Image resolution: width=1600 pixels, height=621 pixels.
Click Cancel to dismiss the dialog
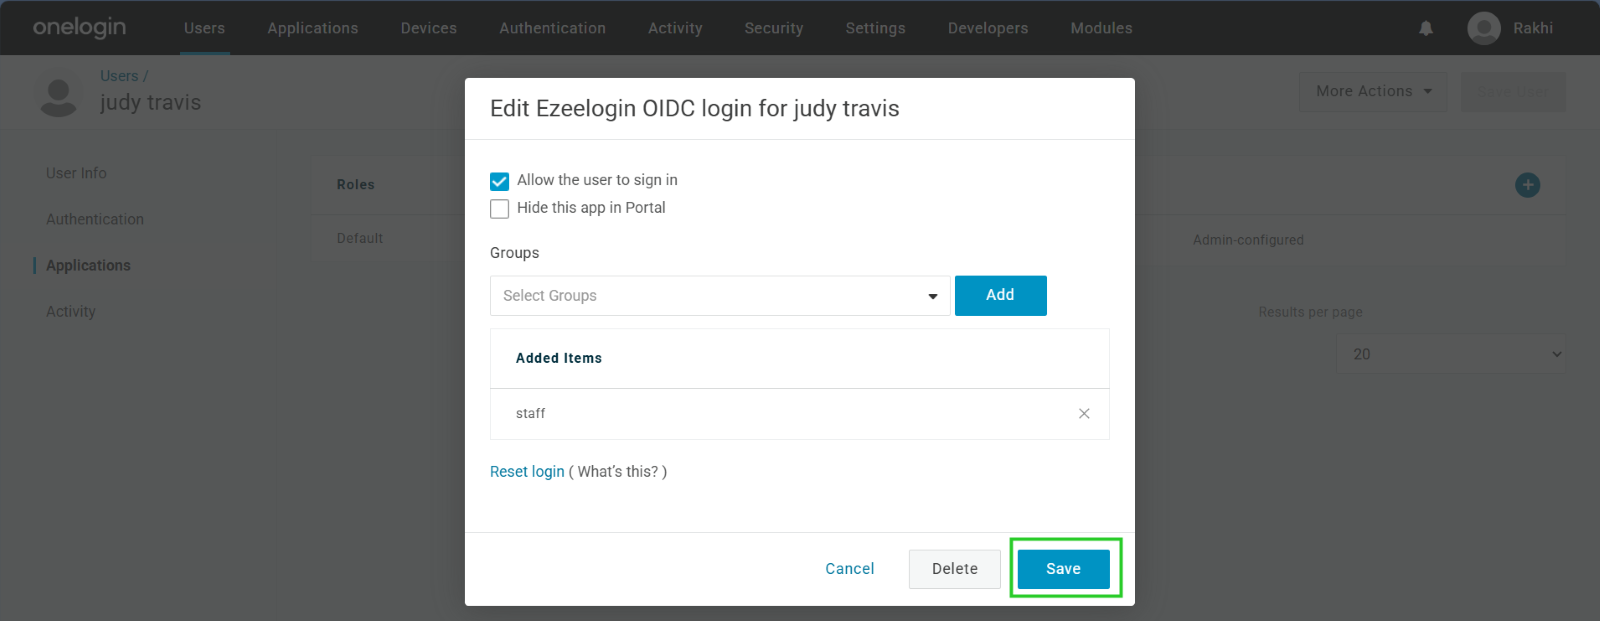850,569
